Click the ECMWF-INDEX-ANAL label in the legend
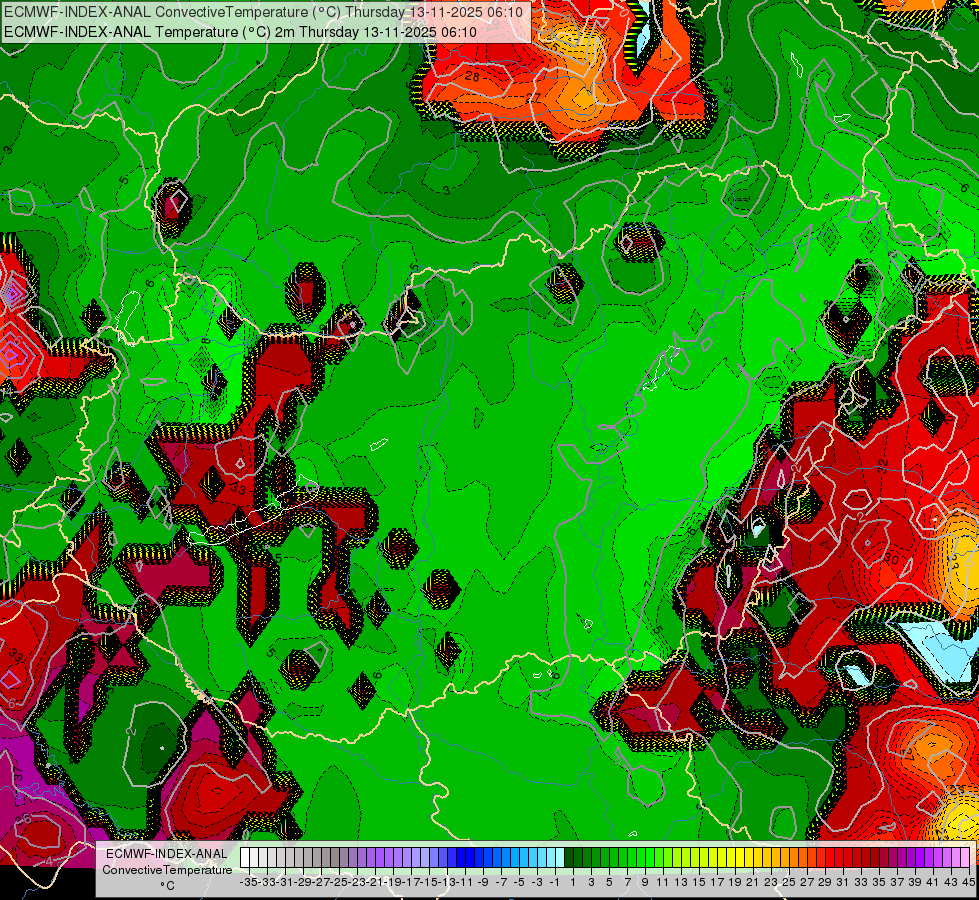Image resolution: width=979 pixels, height=900 pixels. click(x=167, y=854)
